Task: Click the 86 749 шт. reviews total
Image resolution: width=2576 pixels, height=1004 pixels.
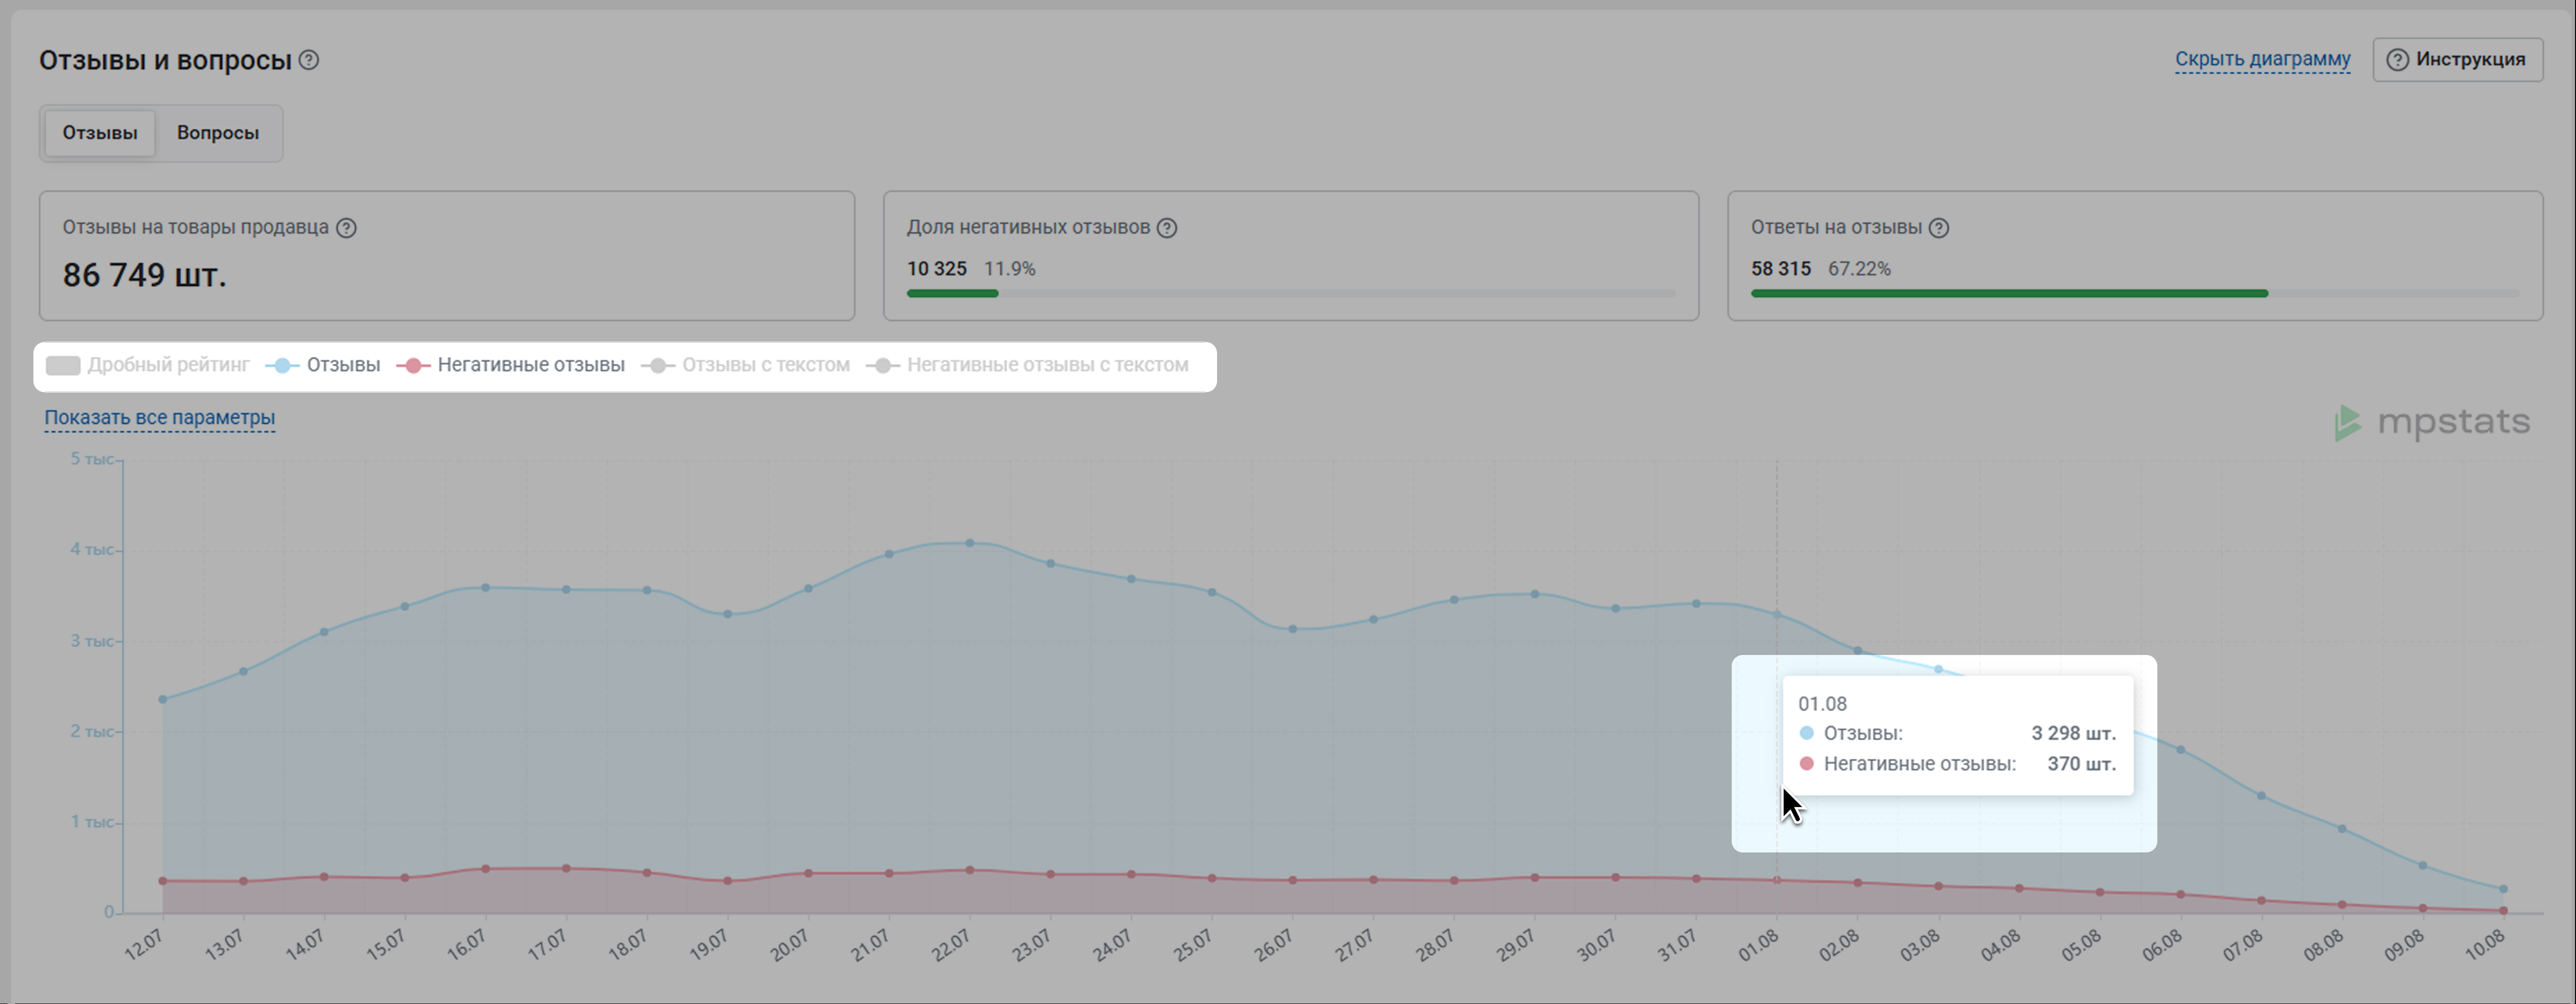Action: click(x=145, y=275)
